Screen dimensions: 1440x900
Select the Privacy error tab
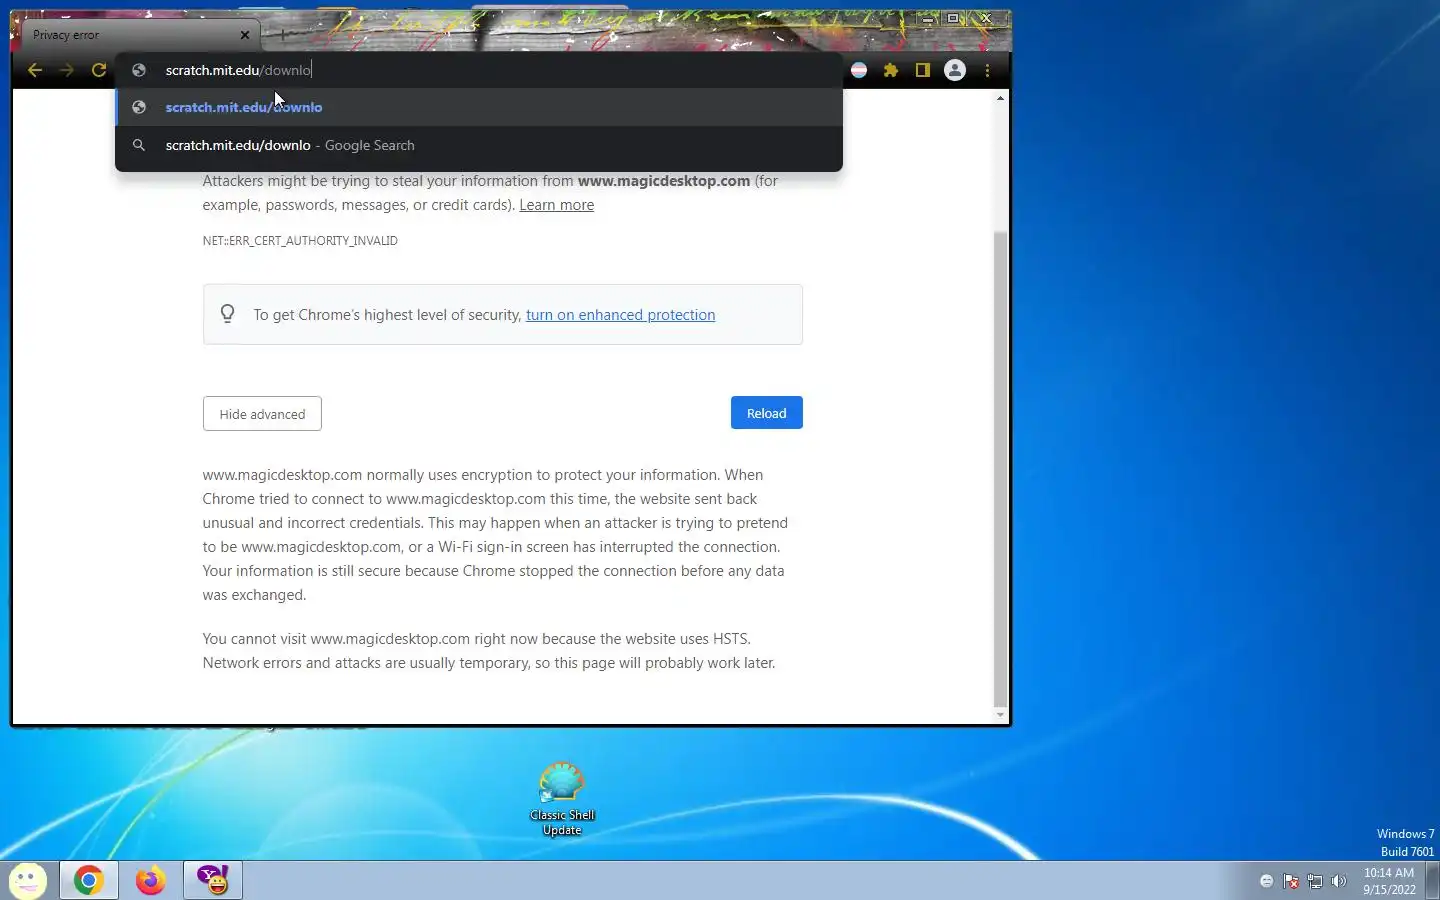[140, 35]
